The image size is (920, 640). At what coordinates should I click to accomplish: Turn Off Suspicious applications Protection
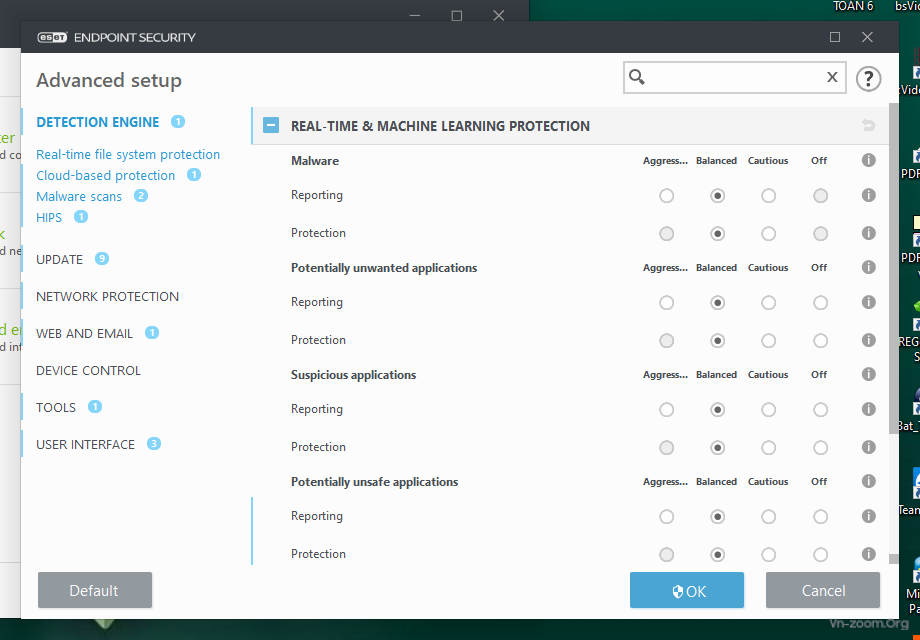[x=820, y=447]
